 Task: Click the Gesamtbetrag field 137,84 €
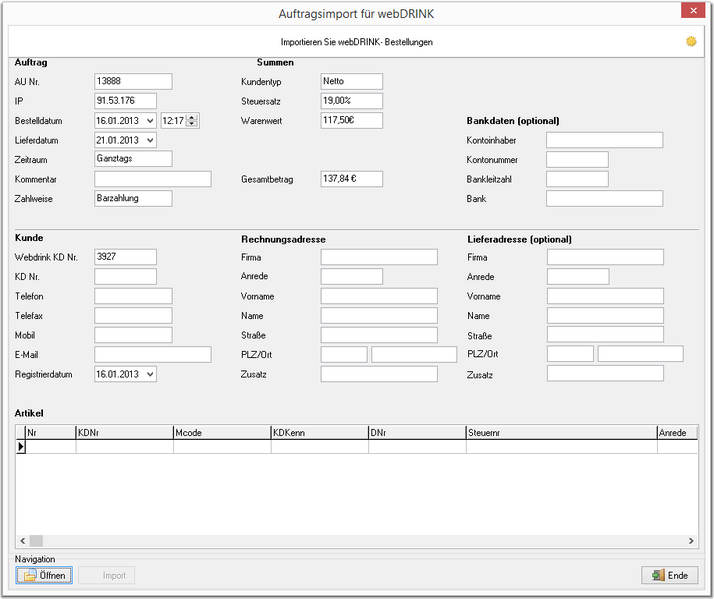click(x=352, y=179)
